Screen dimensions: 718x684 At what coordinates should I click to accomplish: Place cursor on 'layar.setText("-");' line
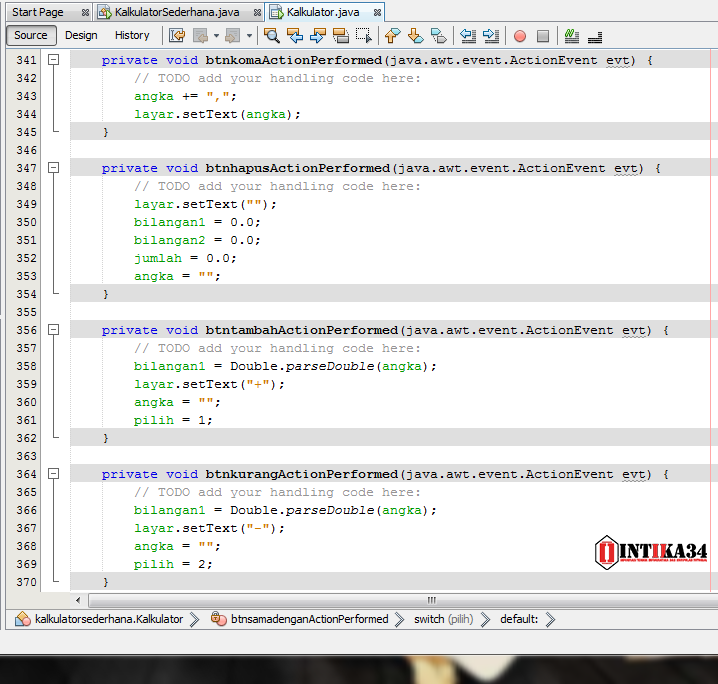[209, 528]
